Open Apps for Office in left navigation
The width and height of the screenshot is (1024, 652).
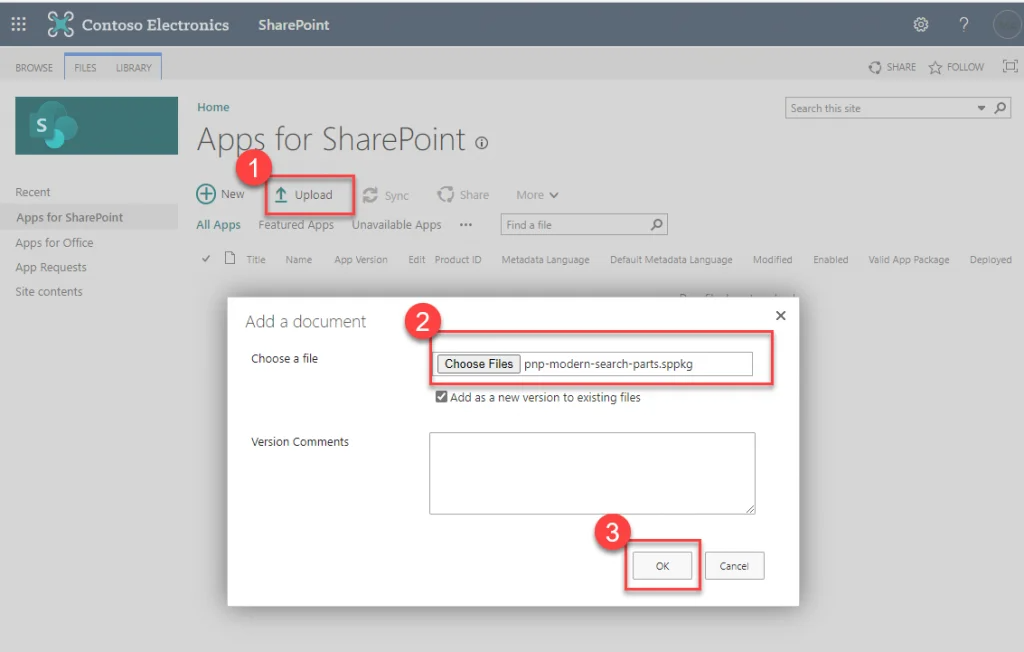click(54, 242)
